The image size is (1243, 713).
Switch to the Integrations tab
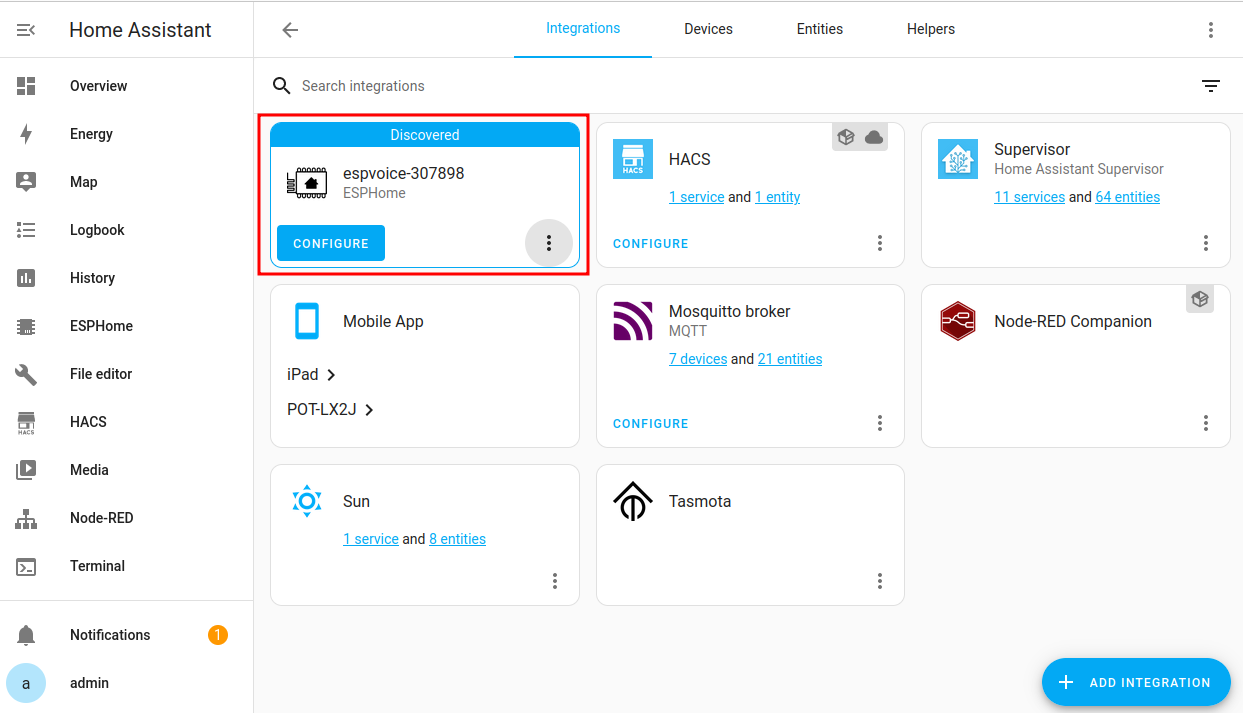[x=583, y=29]
